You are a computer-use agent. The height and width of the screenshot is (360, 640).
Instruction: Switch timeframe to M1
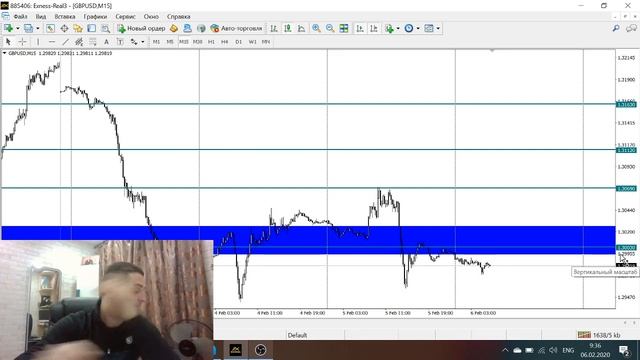[x=156, y=42]
